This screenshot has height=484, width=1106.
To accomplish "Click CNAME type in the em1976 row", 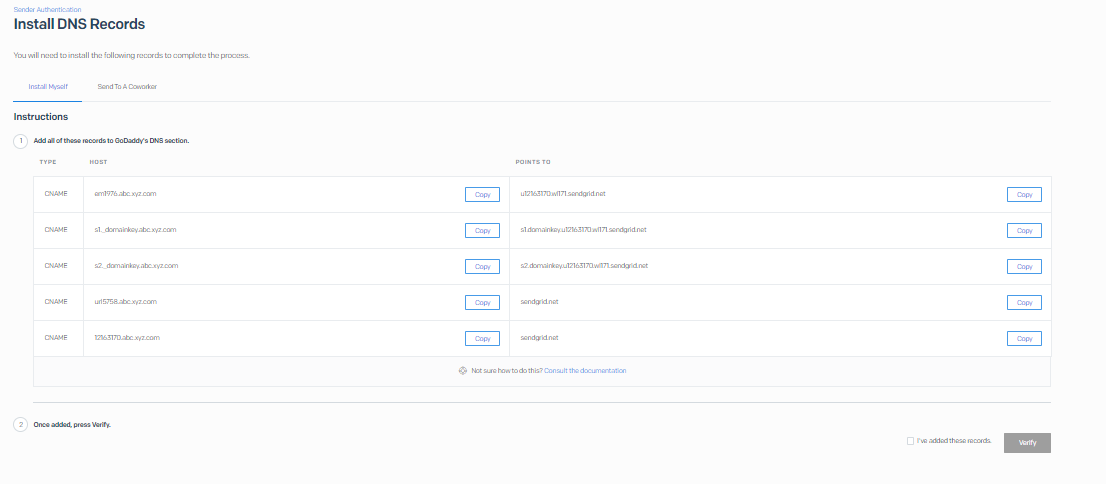I will [56, 193].
